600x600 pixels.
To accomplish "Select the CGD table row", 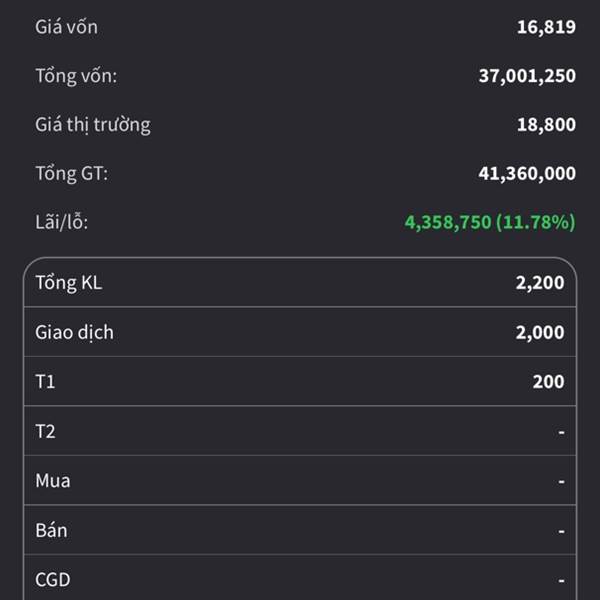I will [300, 577].
